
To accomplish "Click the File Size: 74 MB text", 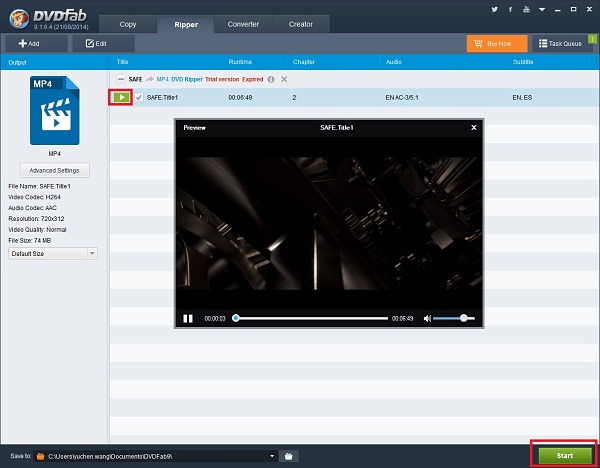I will click(29, 241).
